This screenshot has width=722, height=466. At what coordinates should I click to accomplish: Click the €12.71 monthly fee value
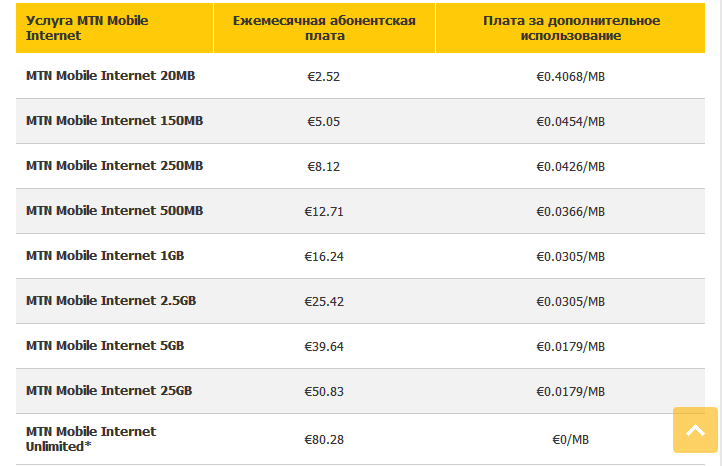(324, 211)
